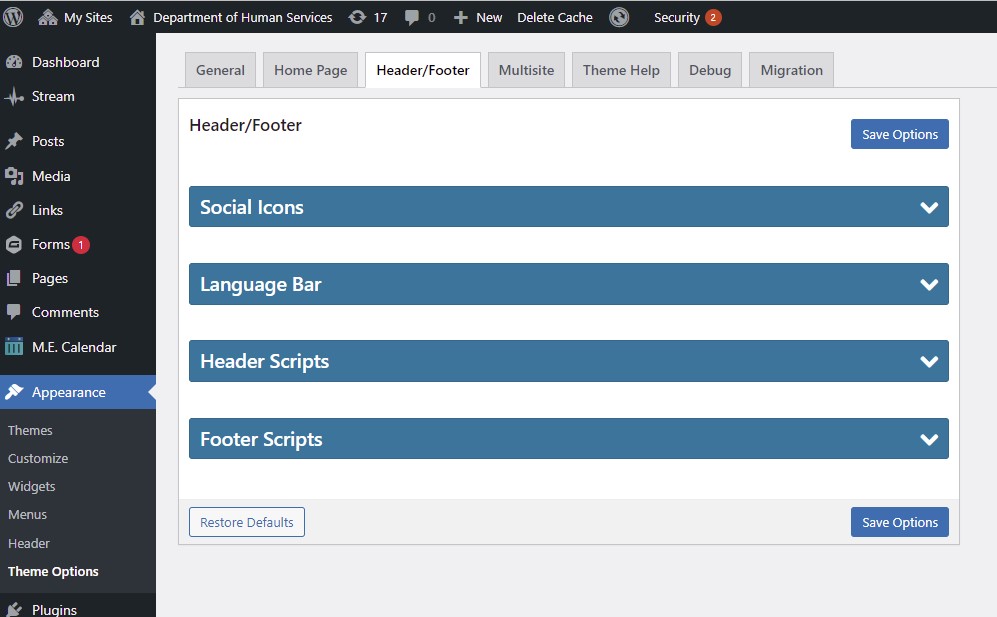The image size is (997, 617).
Task: Click Delete Cache in the admin bar
Action: pos(554,17)
